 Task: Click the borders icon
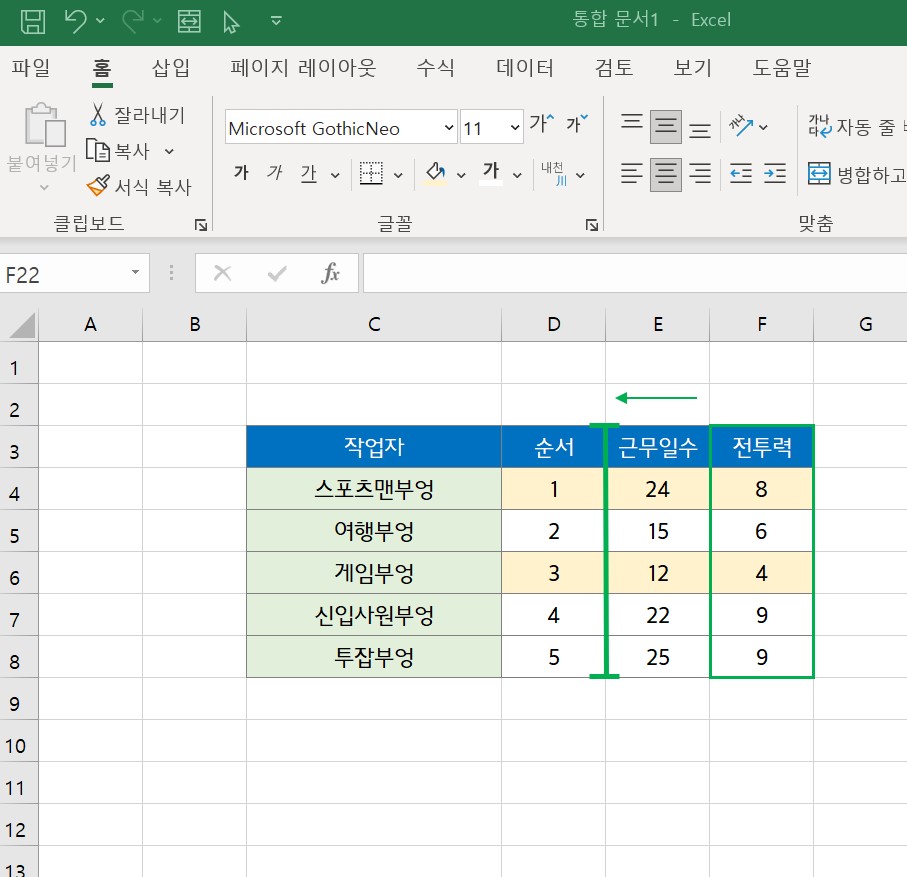371,173
